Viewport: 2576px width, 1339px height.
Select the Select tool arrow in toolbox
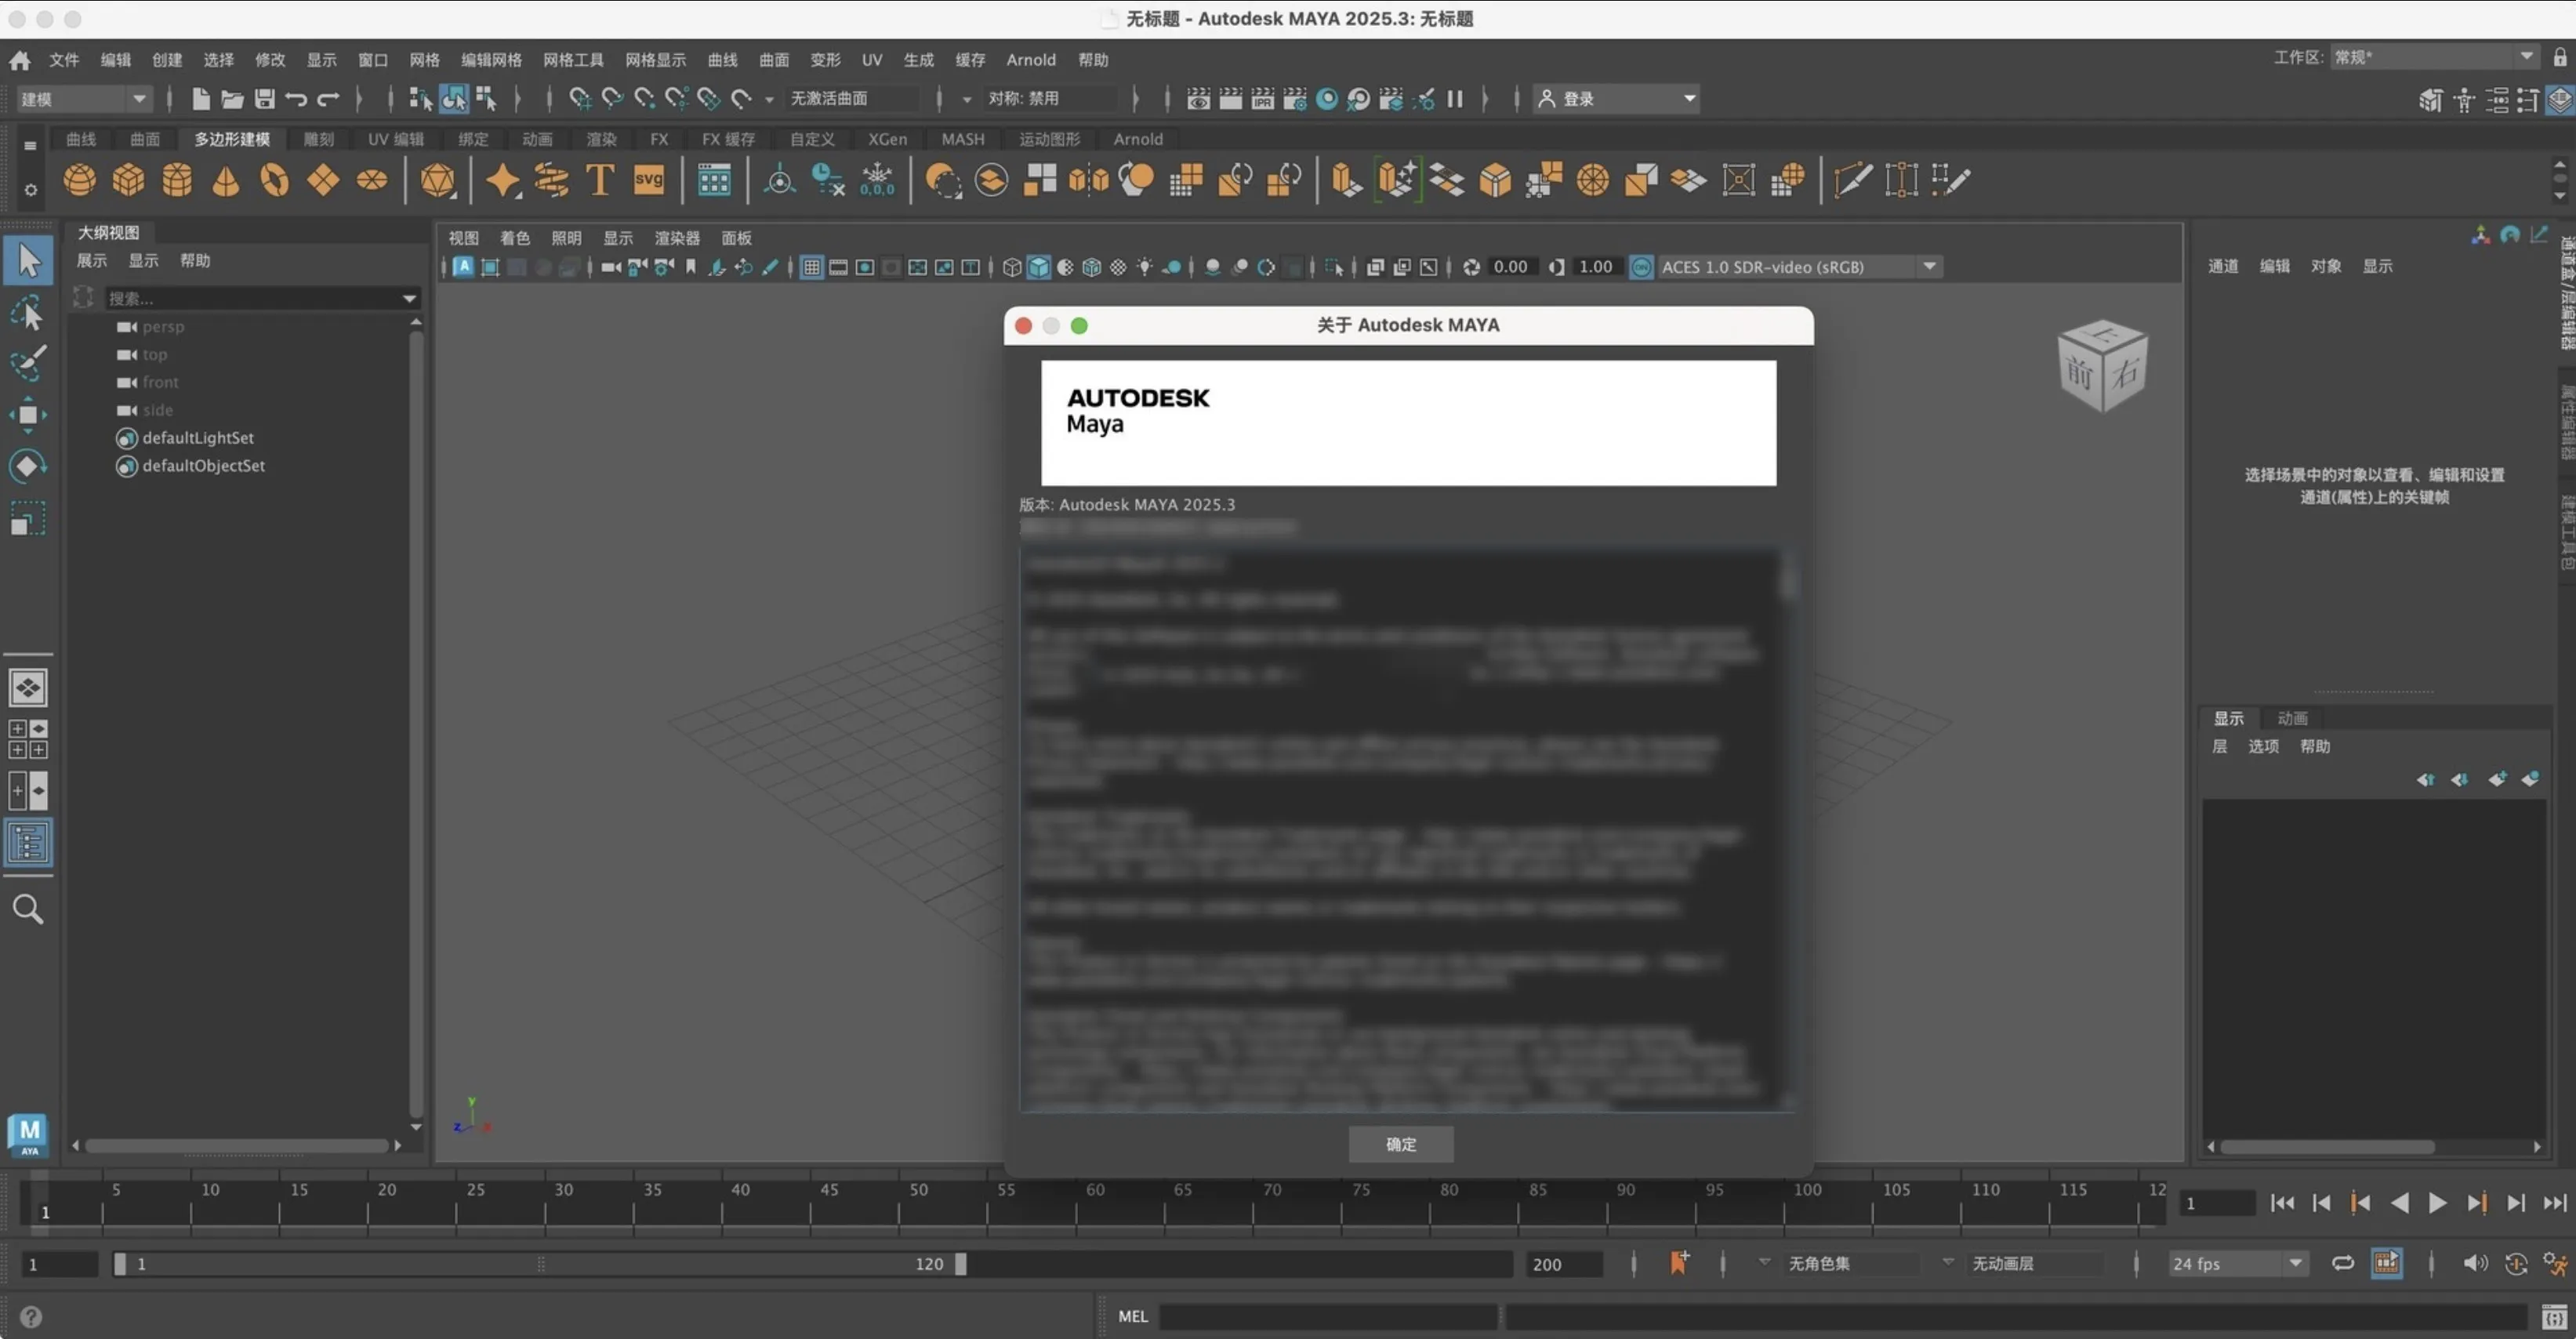pos(28,261)
